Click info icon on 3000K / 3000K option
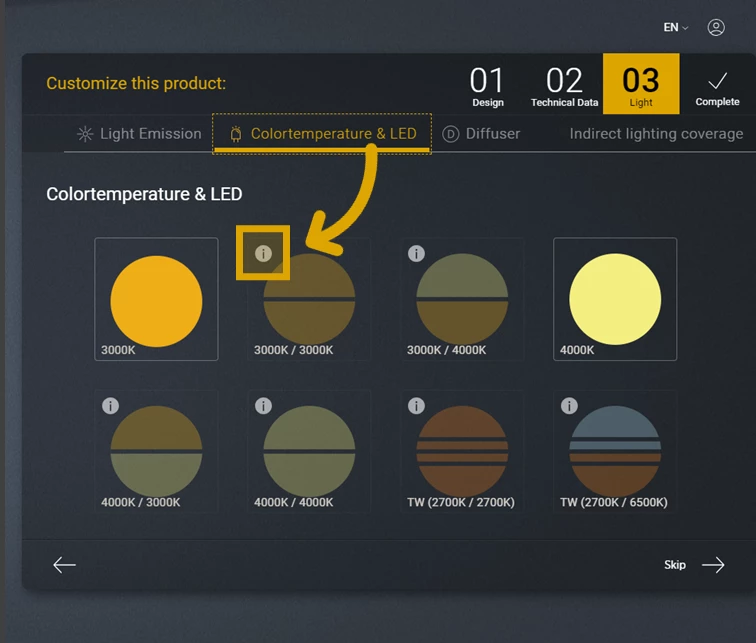 (x=263, y=253)
